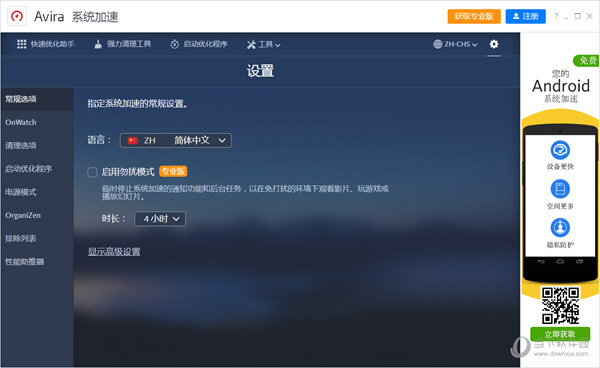Open the 语言 简体中文 dropdown

tap(176, 140)
